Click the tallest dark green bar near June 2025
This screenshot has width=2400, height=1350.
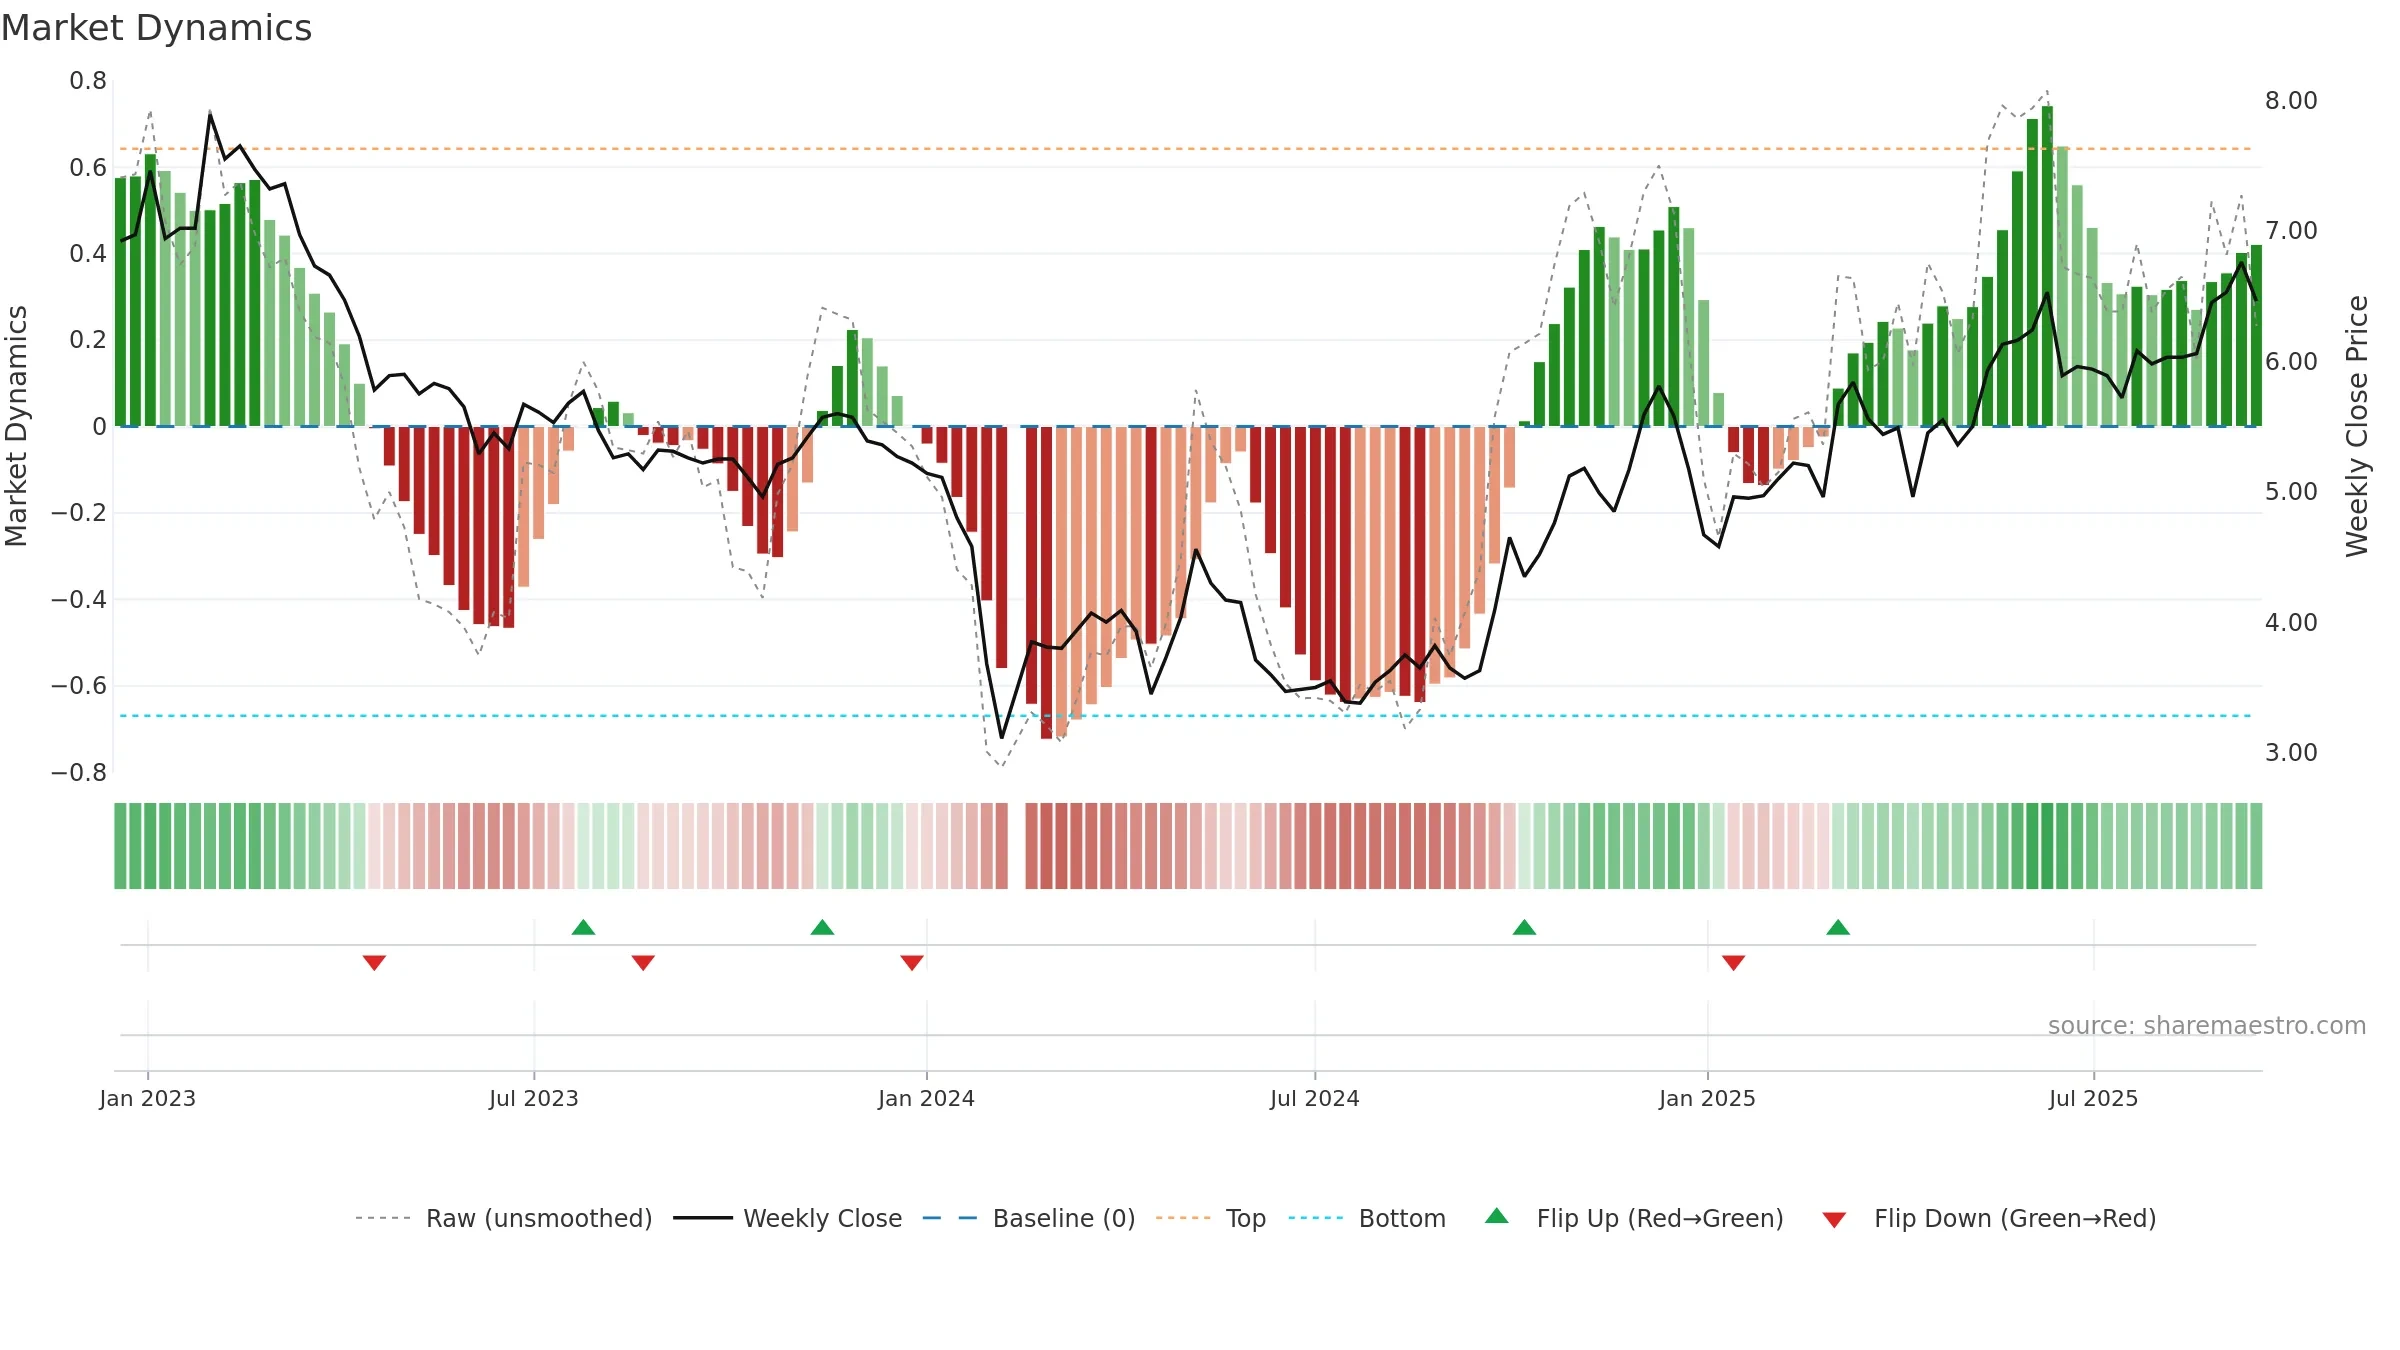pos(2047,266)
